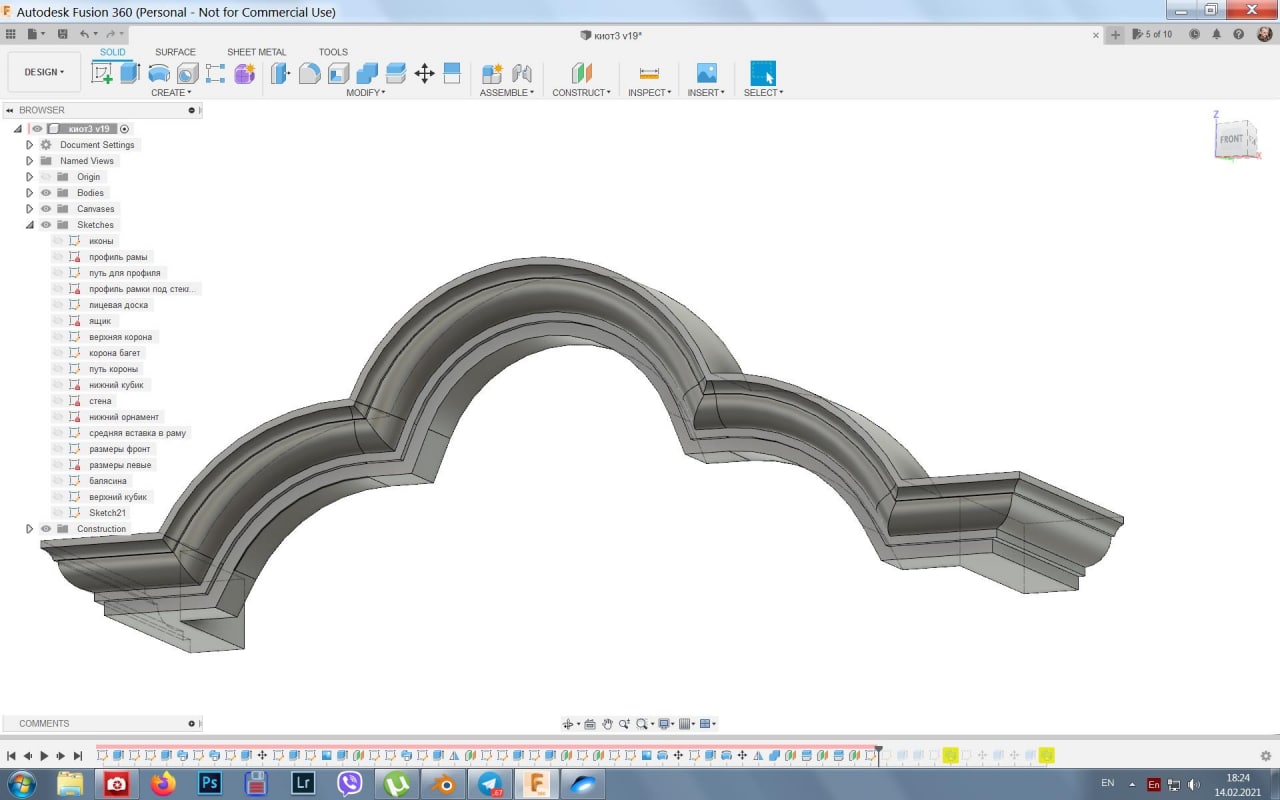Click the Insert image icon
1280x800 pixels.
point(707,73)
